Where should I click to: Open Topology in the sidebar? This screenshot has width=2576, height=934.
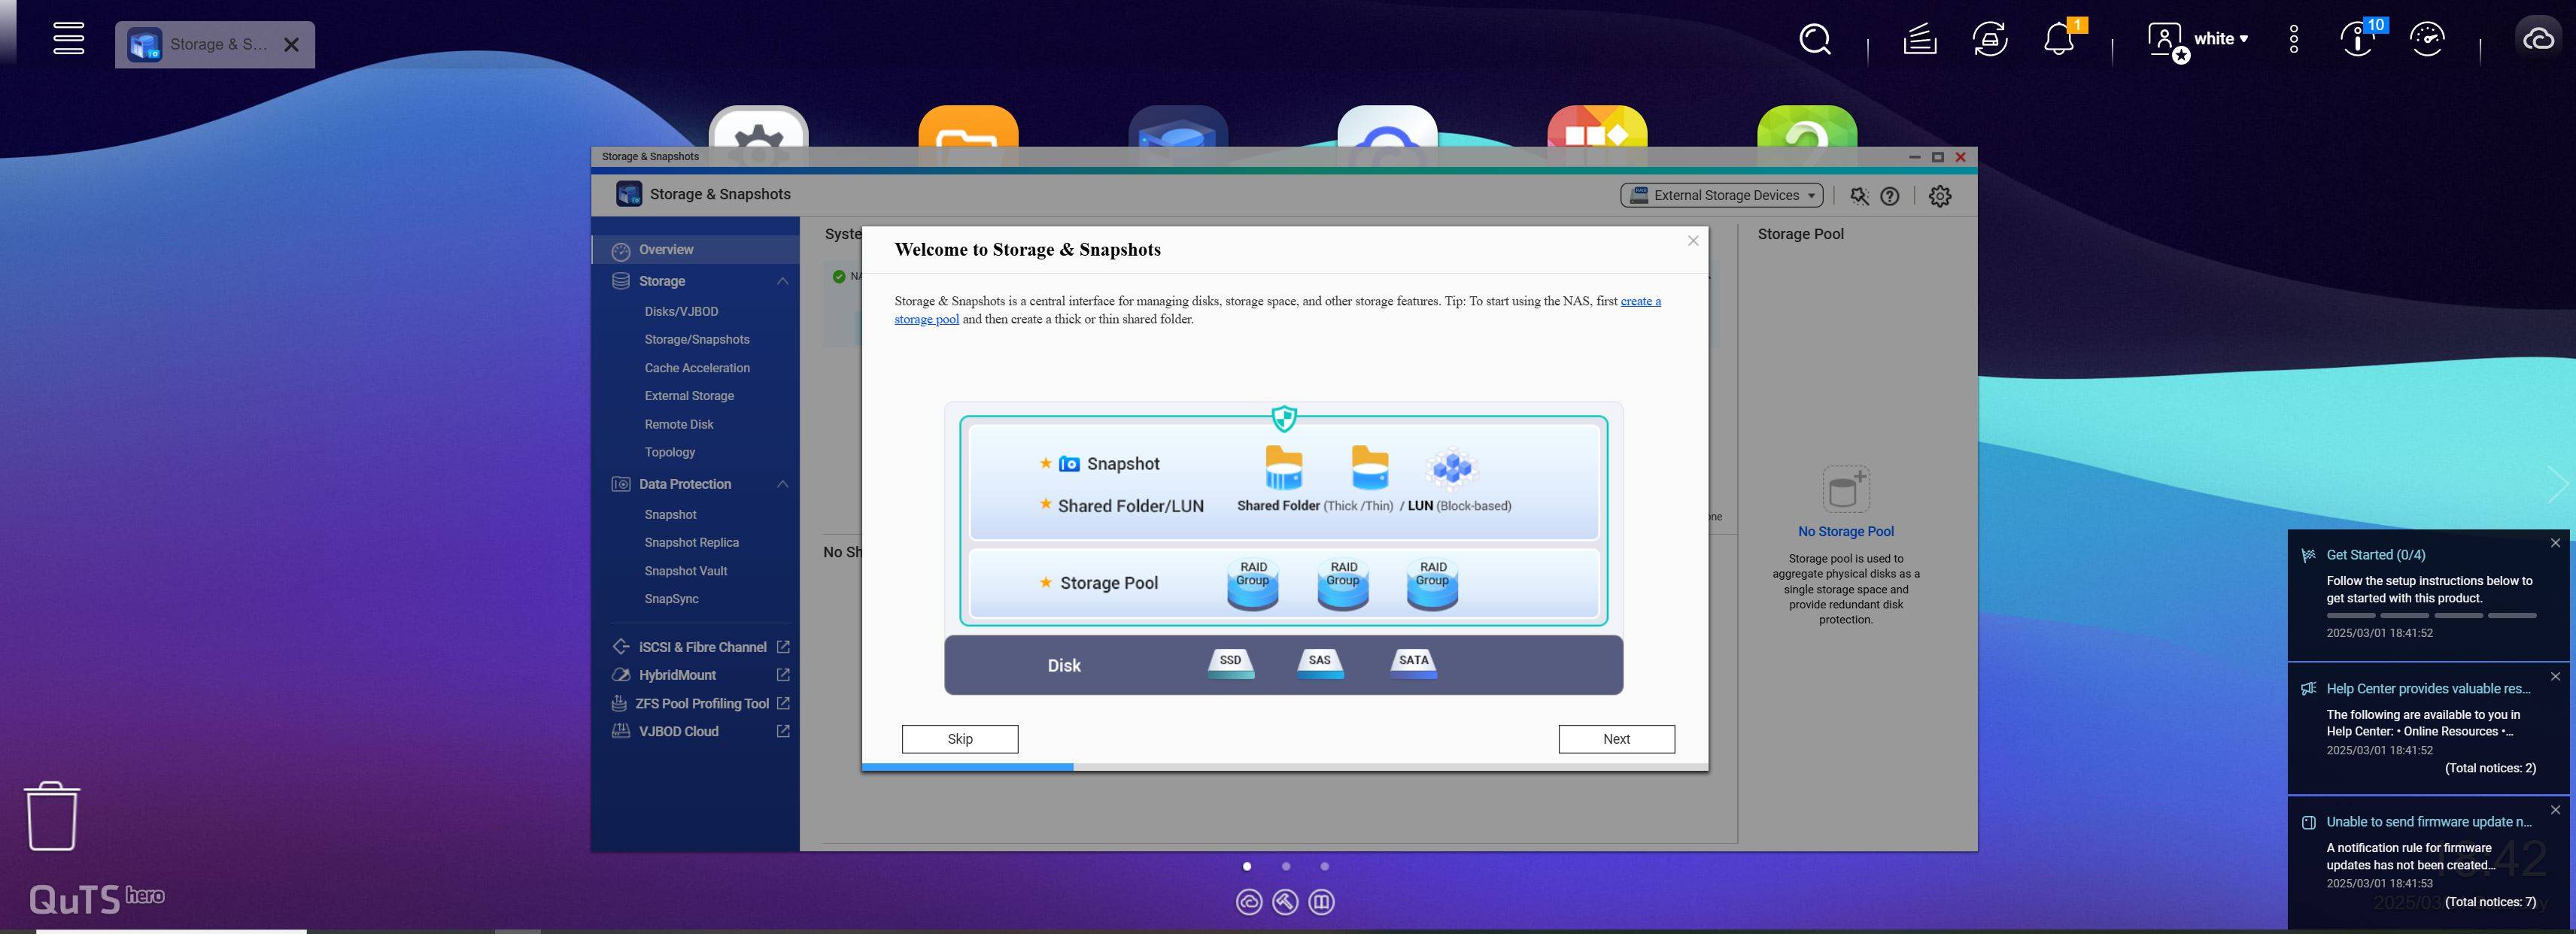pyautogui.click(x=670, y=453)
